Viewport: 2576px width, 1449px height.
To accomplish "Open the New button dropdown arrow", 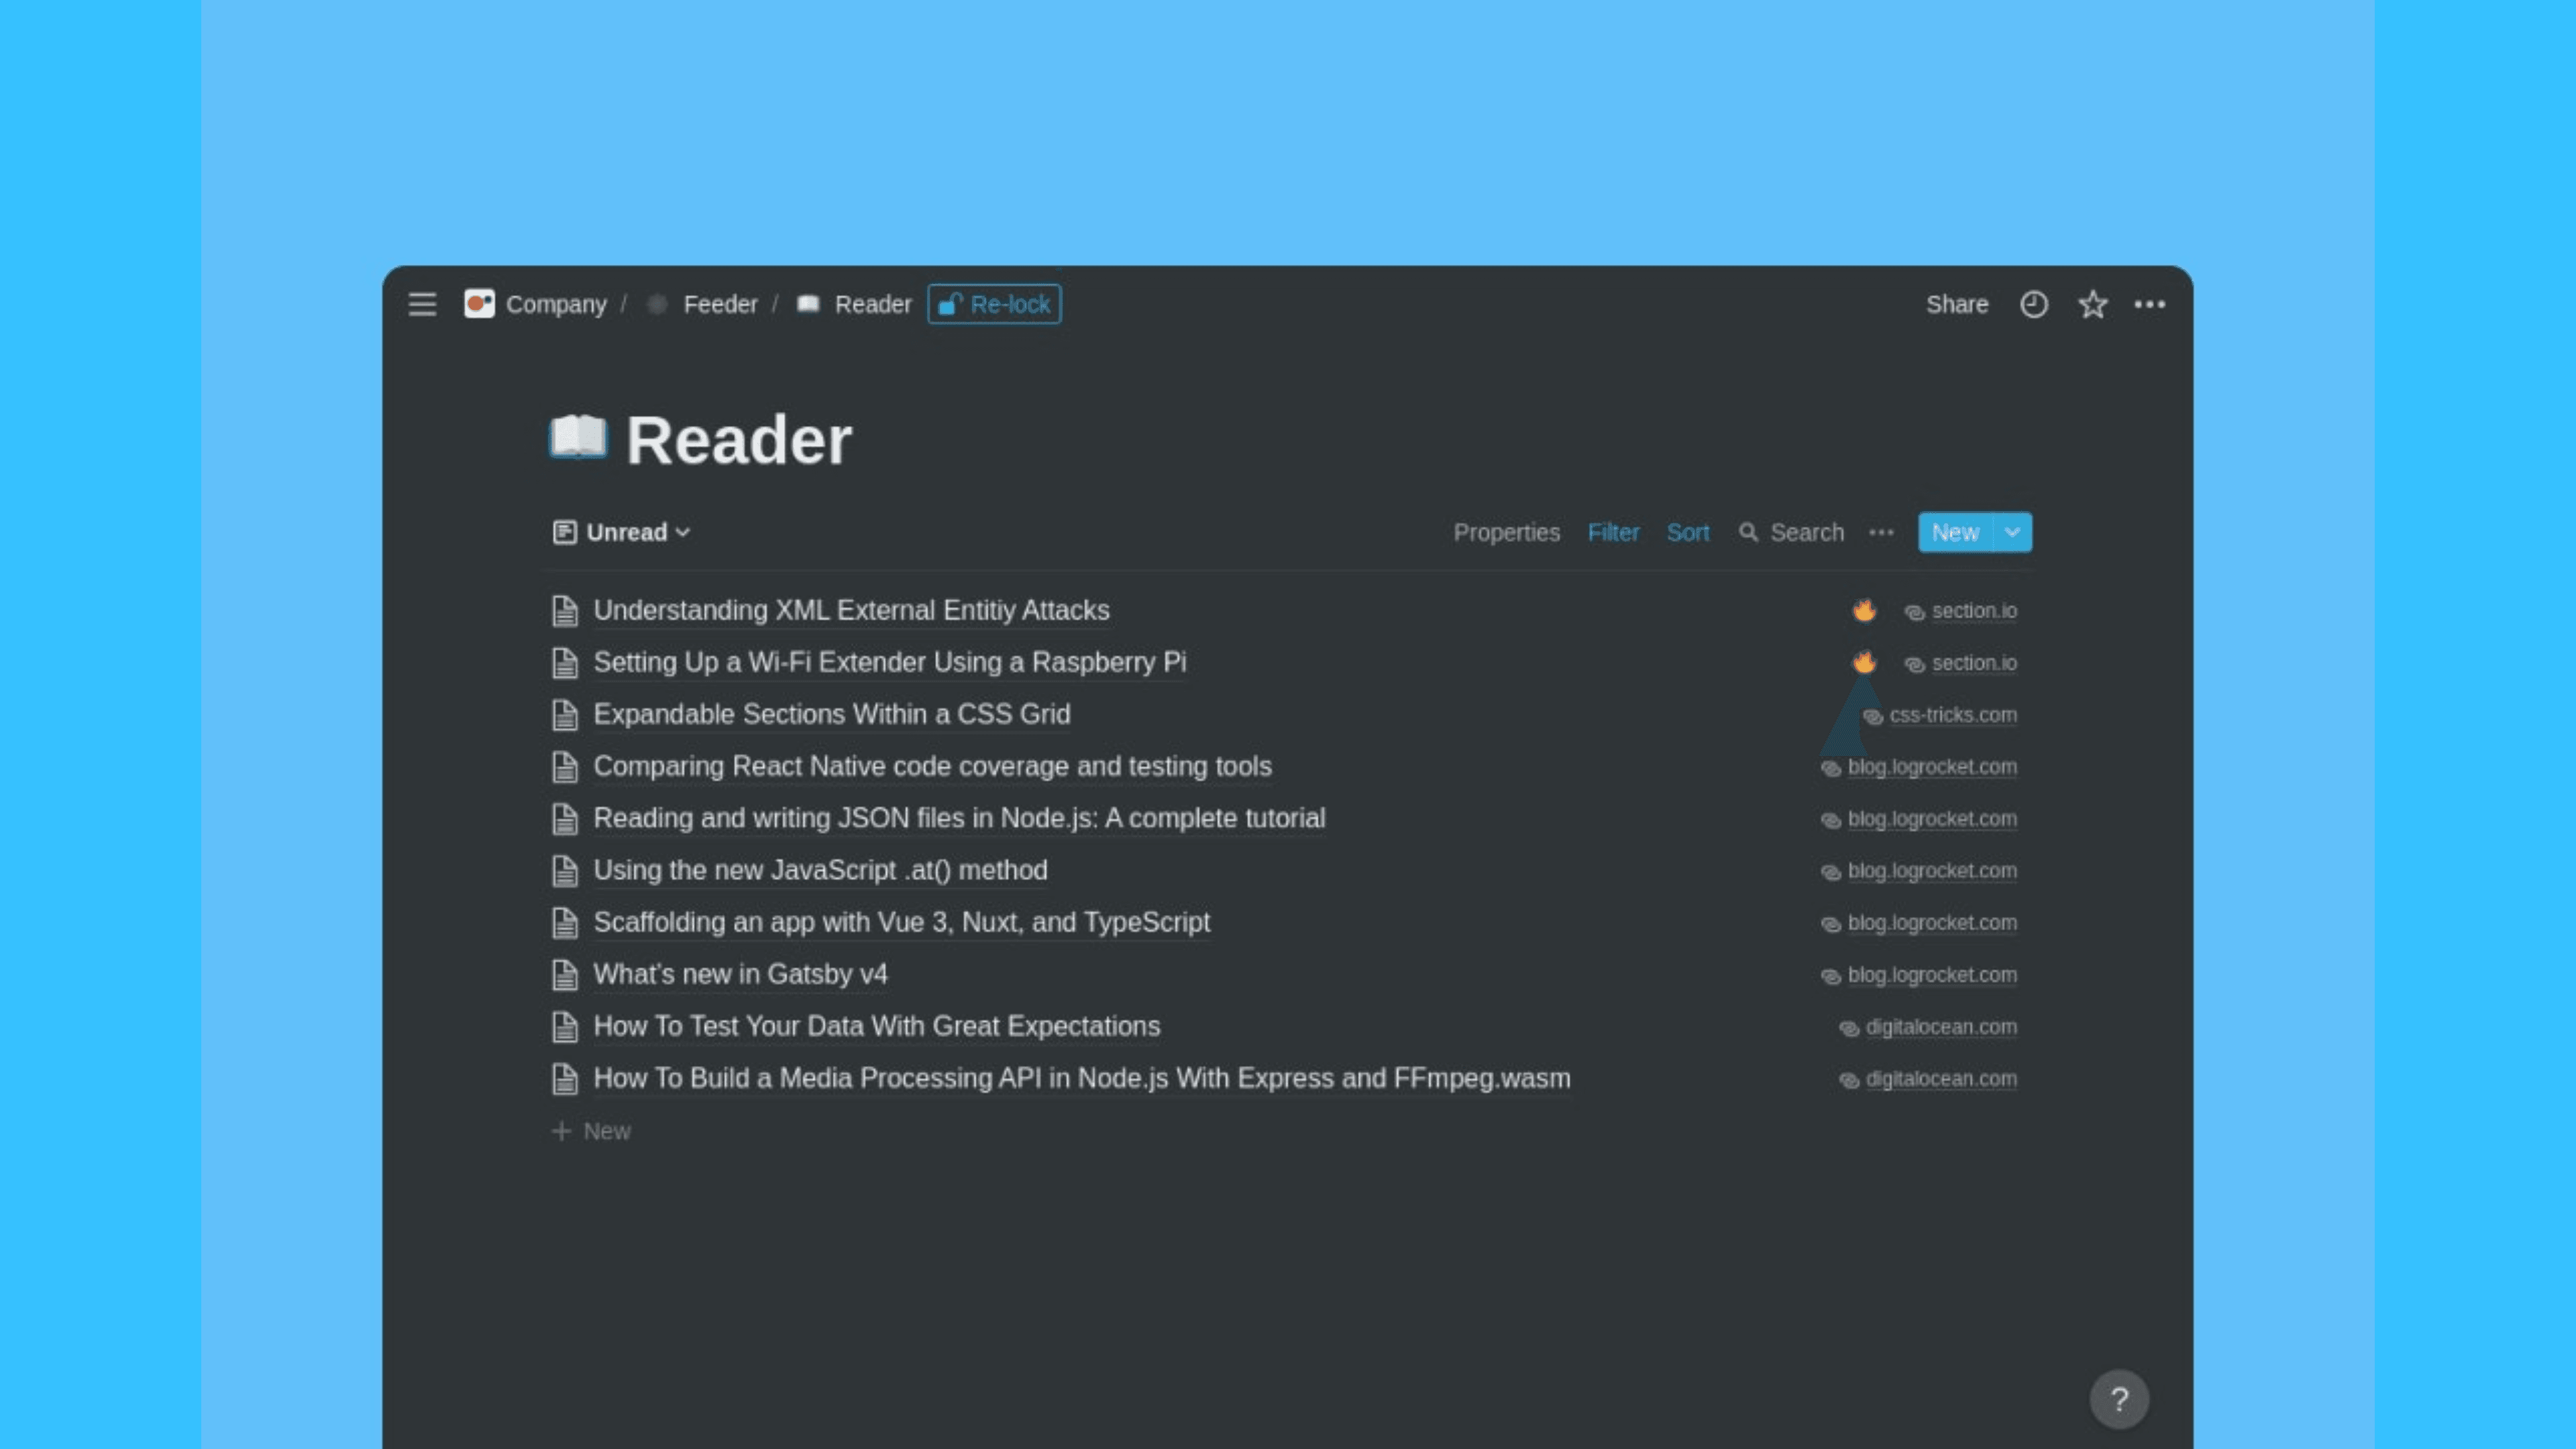I will pos(2012,532).
